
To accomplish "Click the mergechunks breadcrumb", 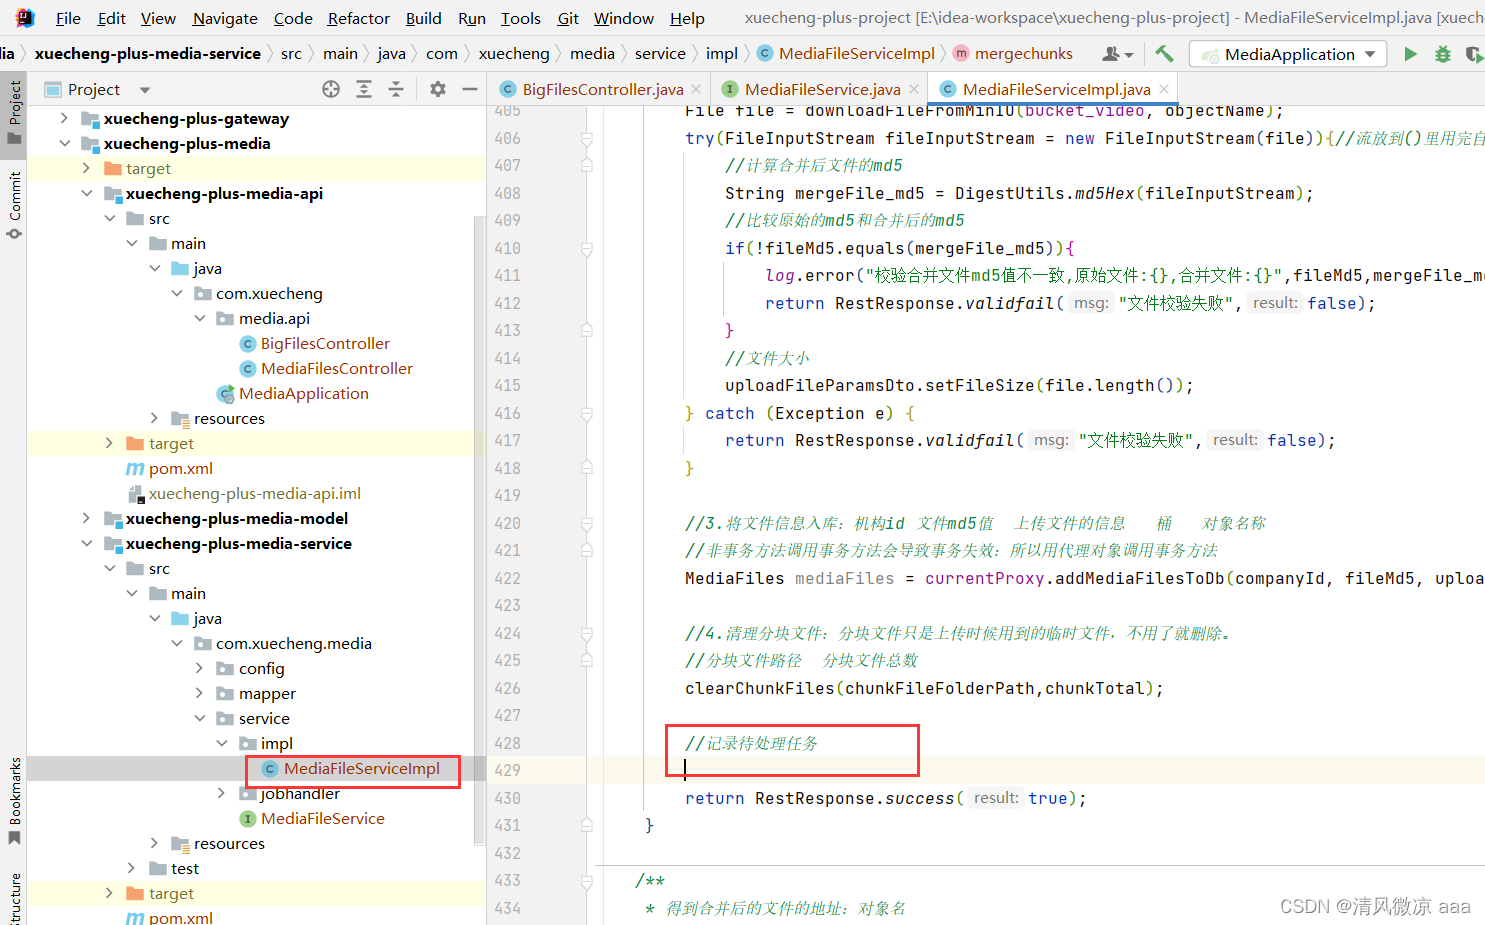I will click(1012, 53).
